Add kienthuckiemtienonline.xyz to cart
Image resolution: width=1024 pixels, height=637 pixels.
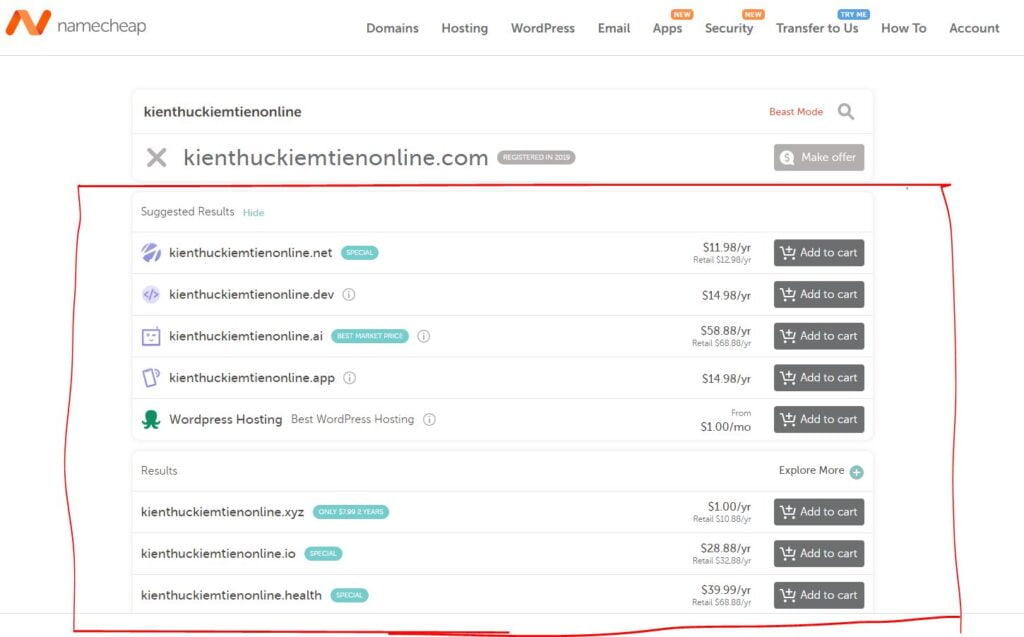[x=819, y=512]
